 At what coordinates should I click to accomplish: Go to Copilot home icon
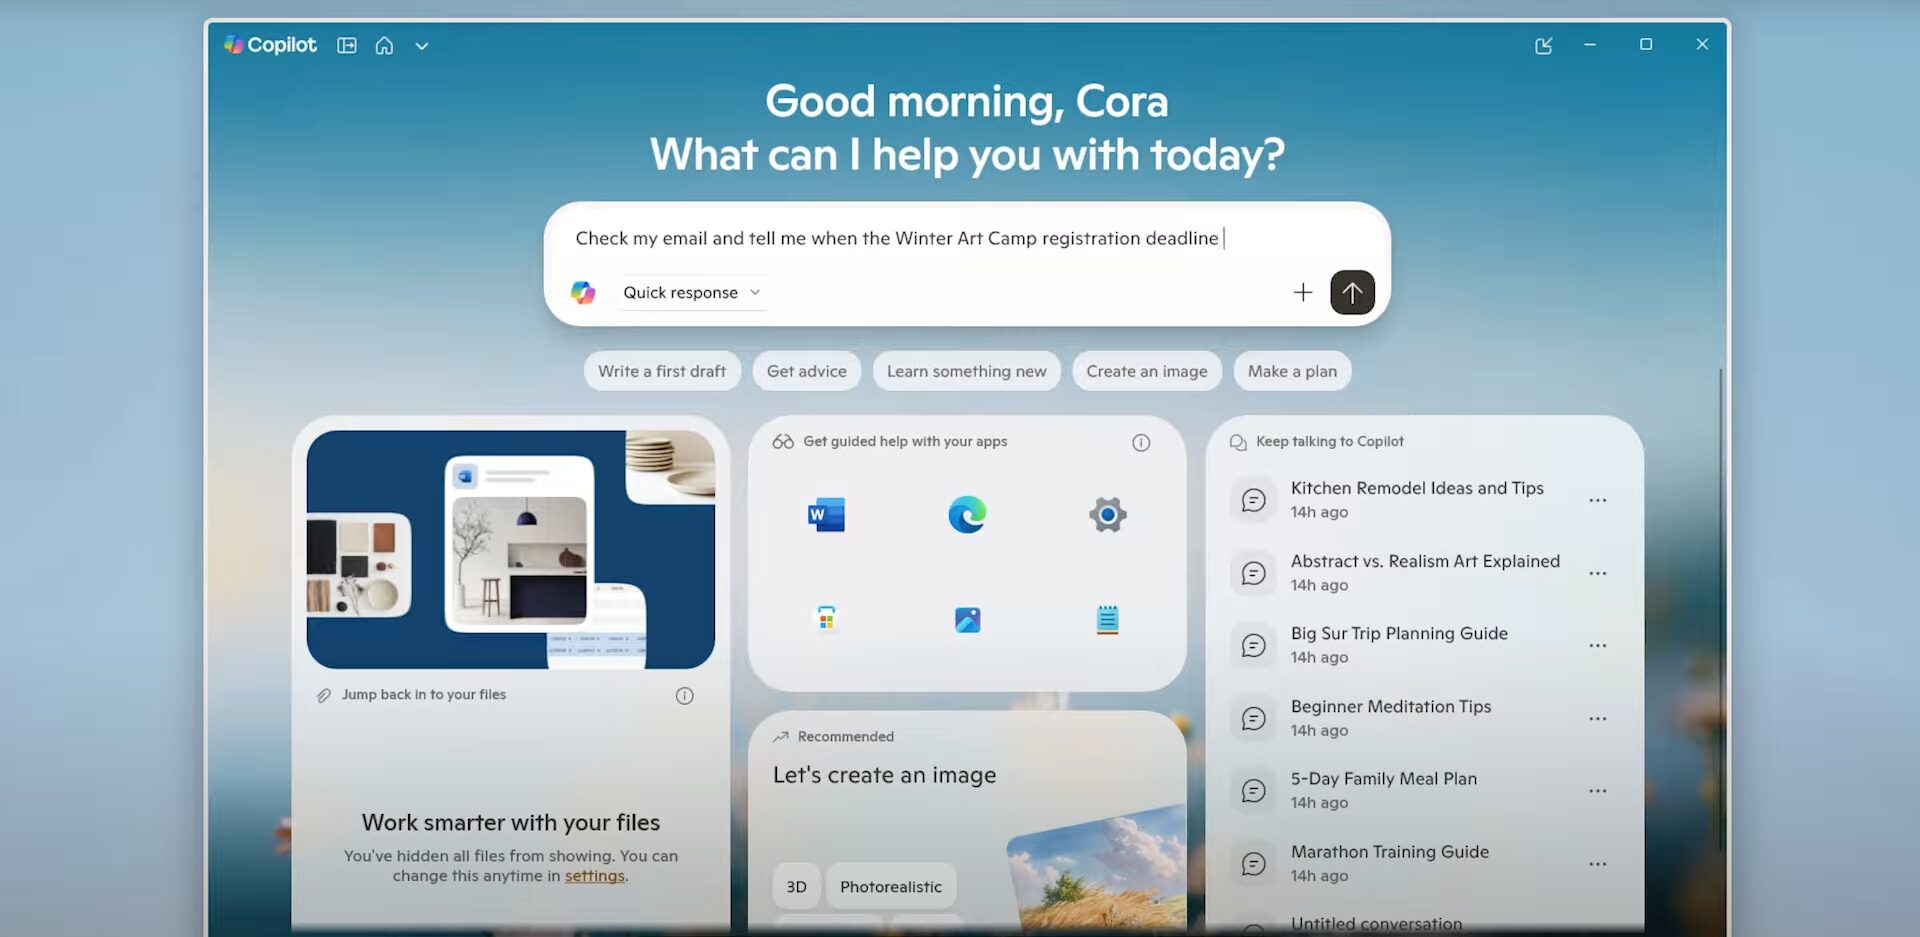pyautogui.click(x=384, y=45)
